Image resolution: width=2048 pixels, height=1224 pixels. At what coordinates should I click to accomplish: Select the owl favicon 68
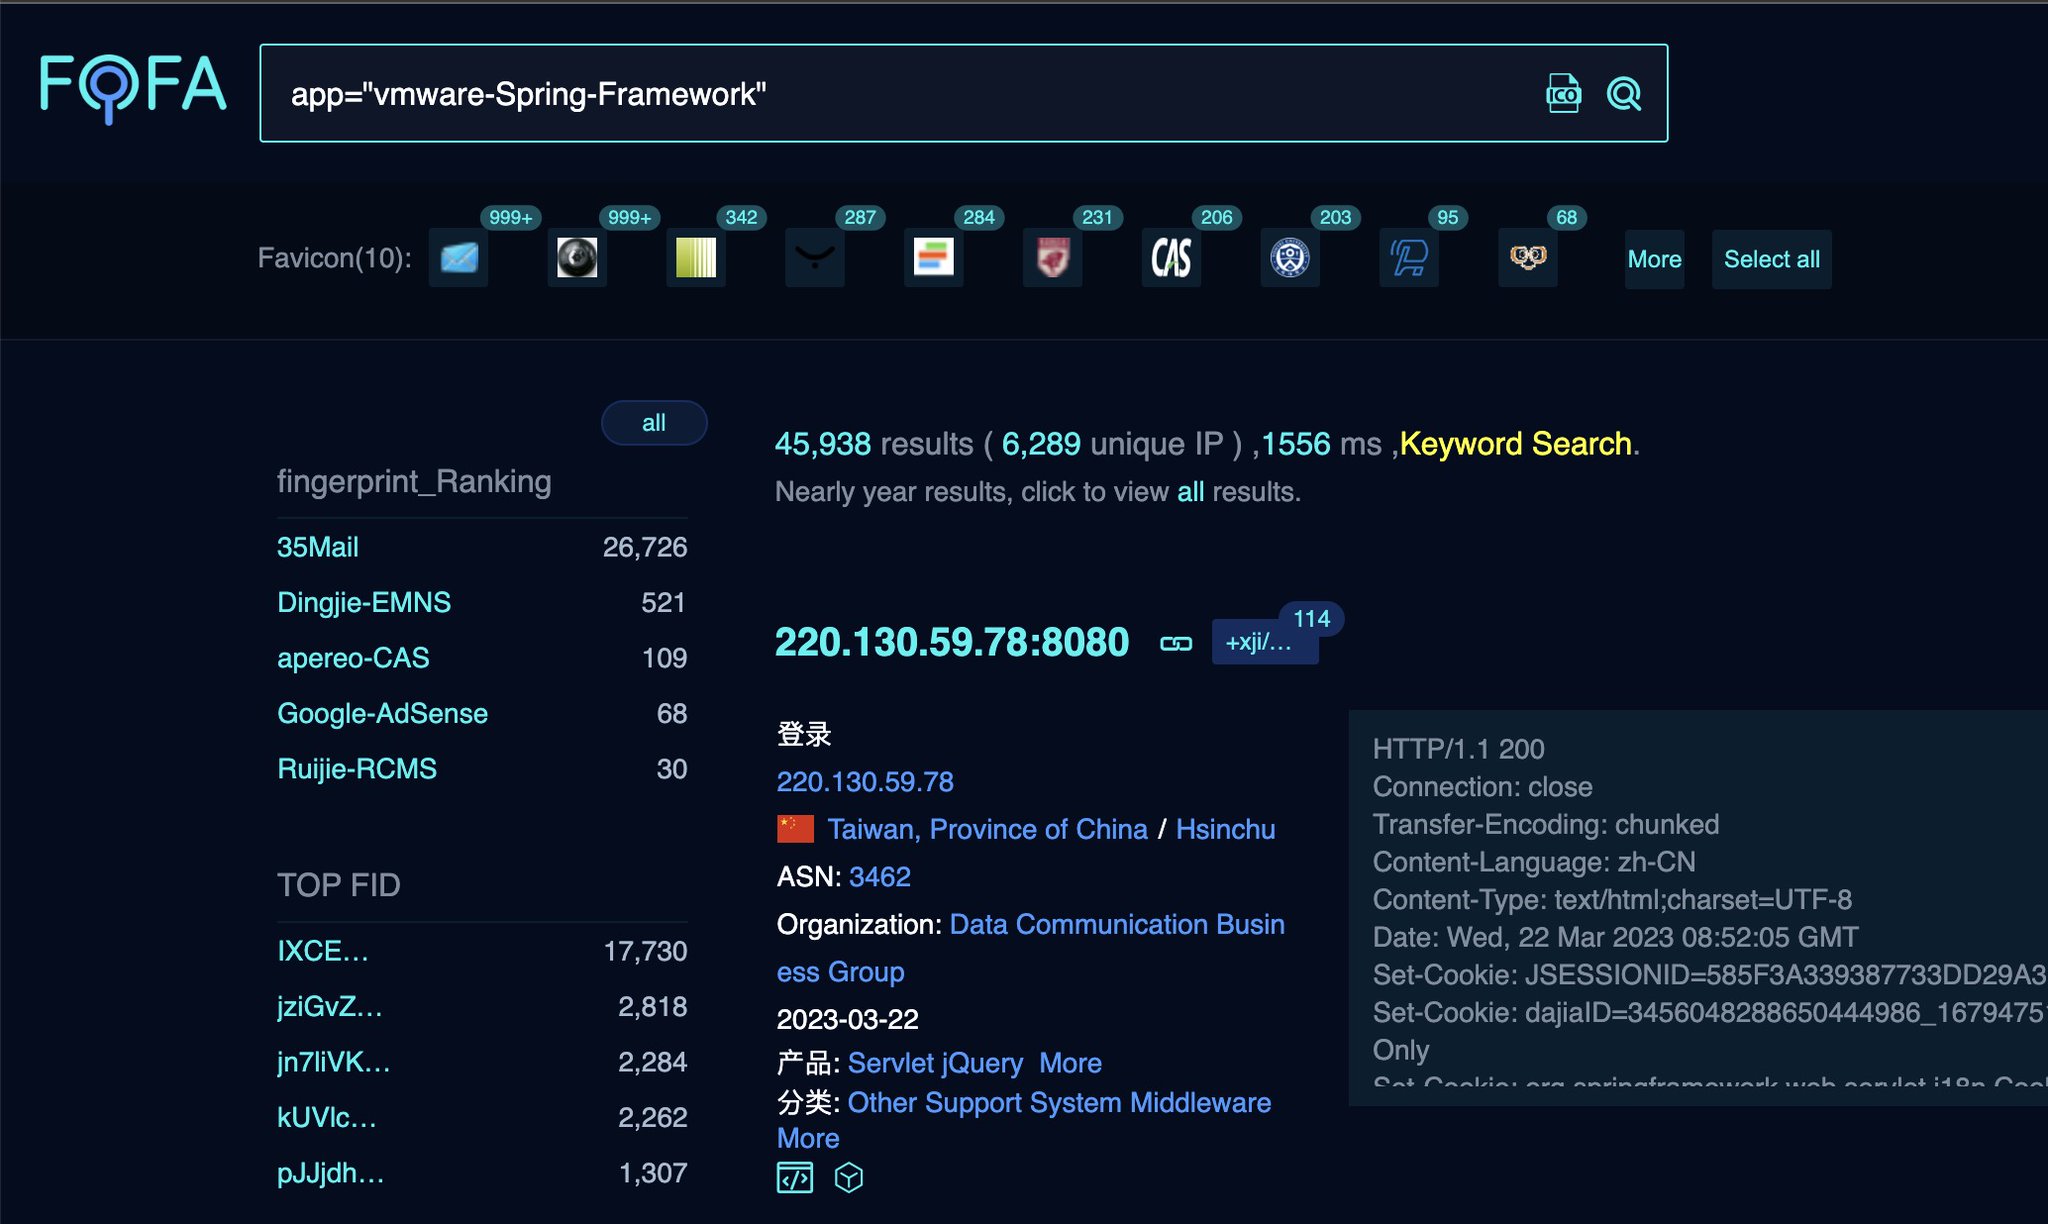click(x=1528, y=258)
